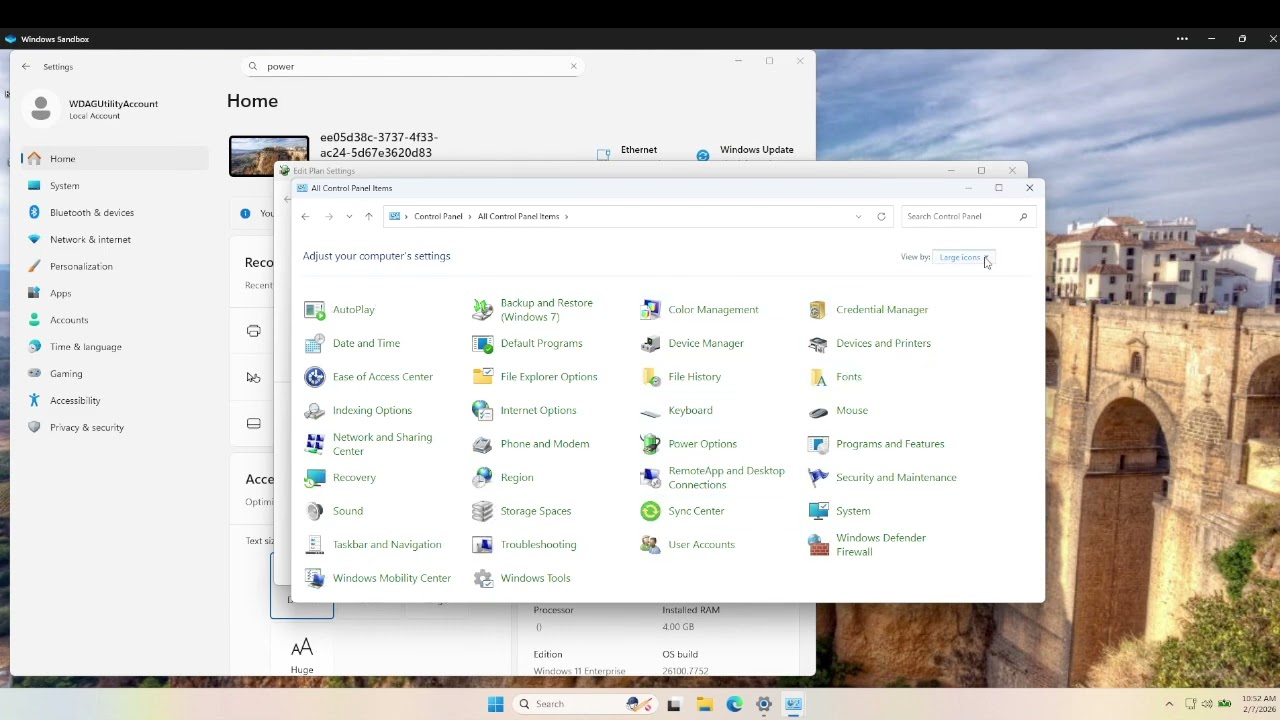Open the File History icon

pyautogui.click(x=651, y=377)
